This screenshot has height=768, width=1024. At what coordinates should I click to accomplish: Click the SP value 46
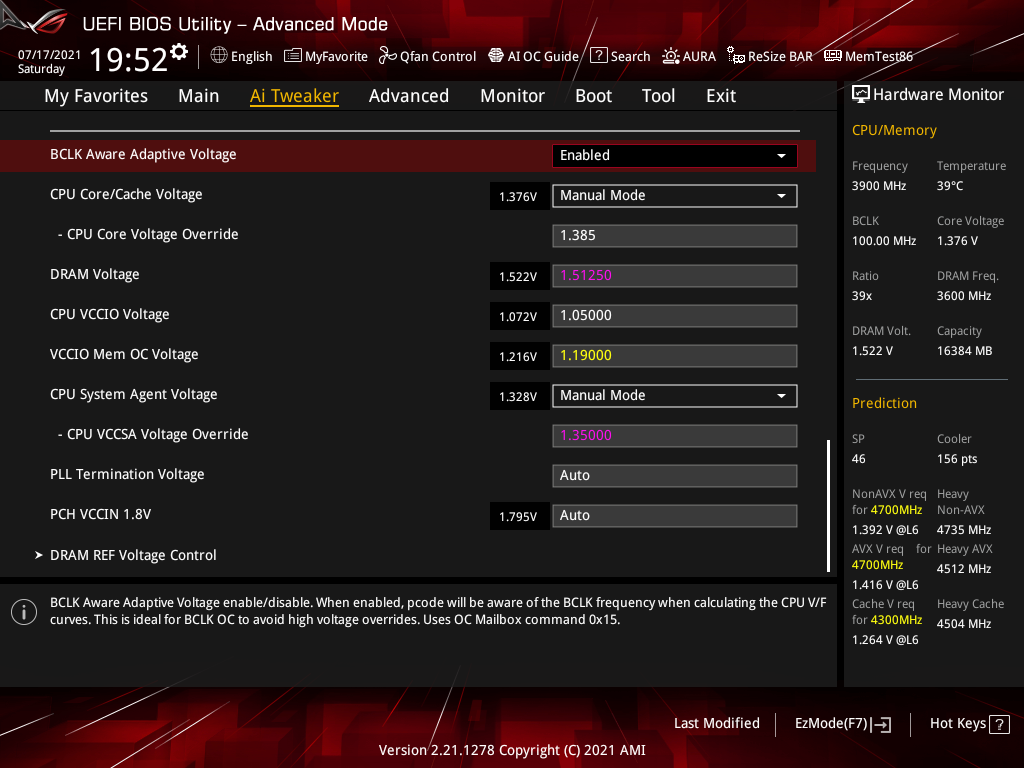click(859, 459)
